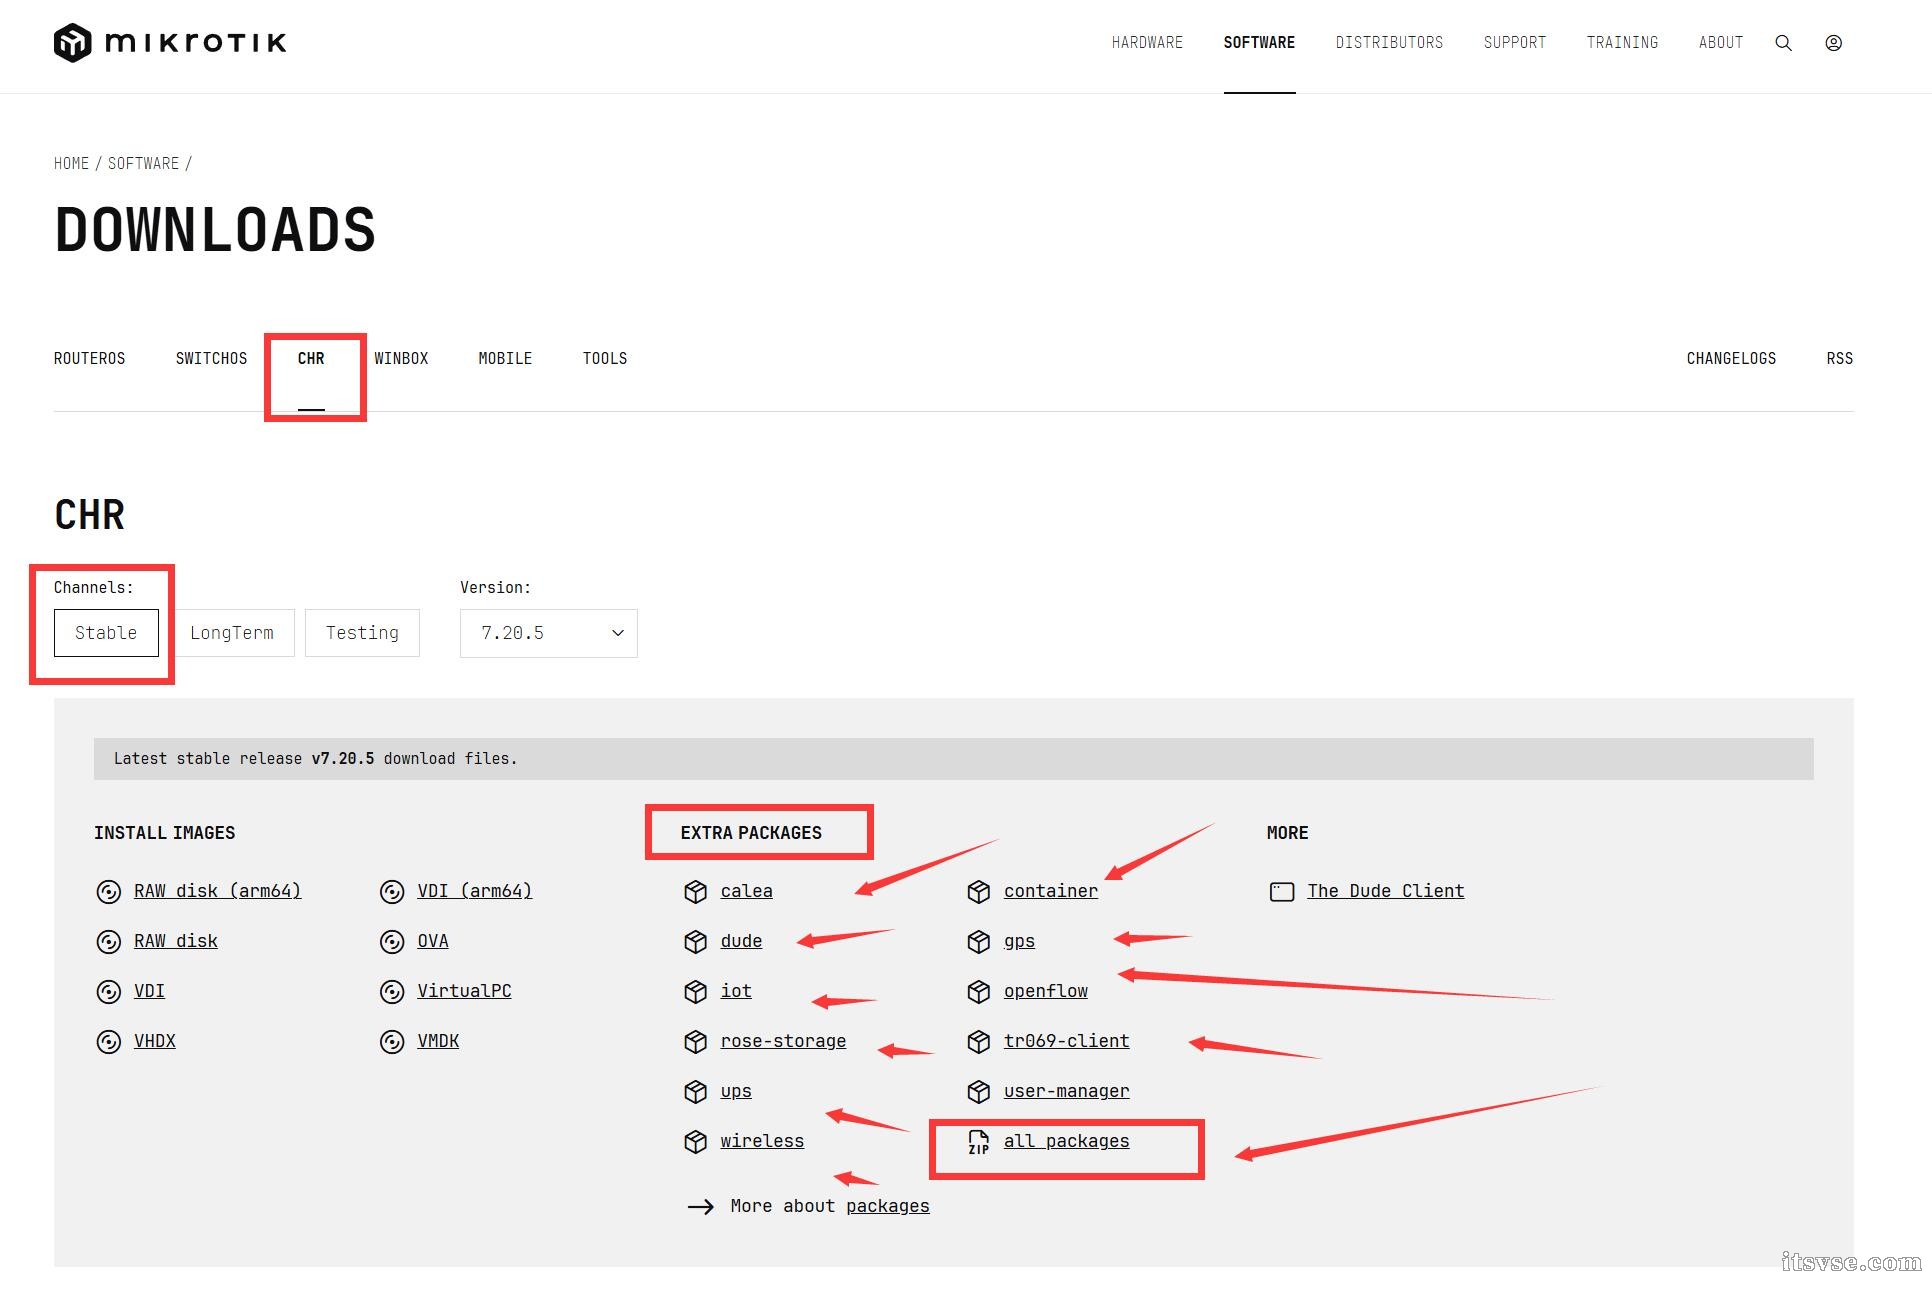
Task: Click the disk icon beside RAW disk (arm64)
Action: click(x=108, y=892)
